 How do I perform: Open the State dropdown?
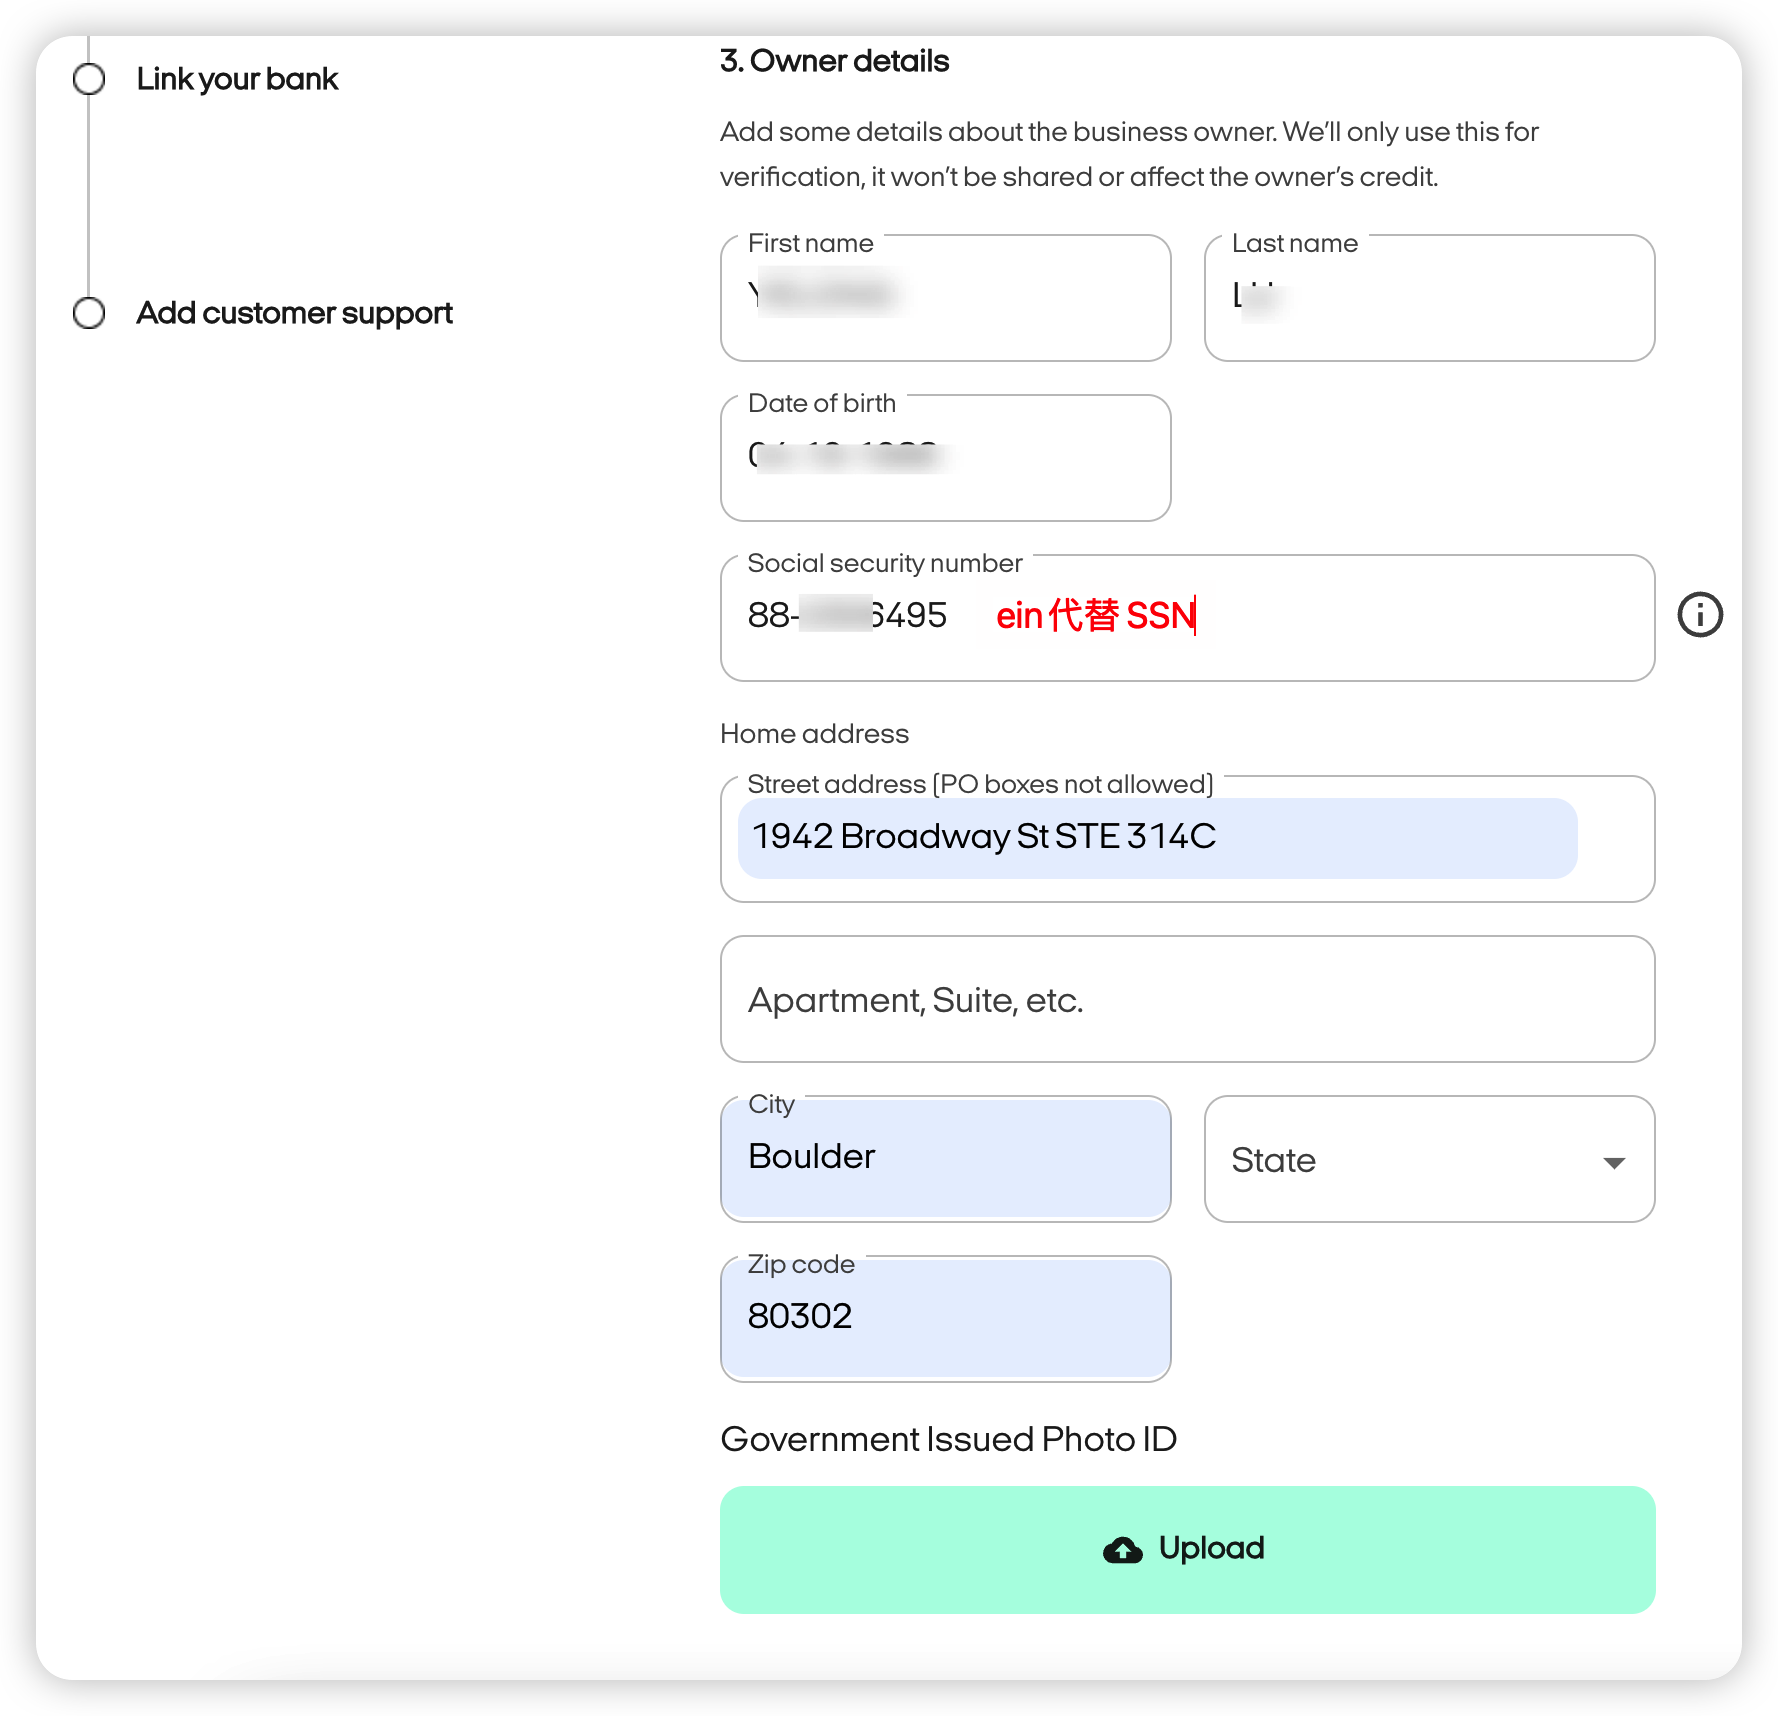[x=1428, y=1159]
